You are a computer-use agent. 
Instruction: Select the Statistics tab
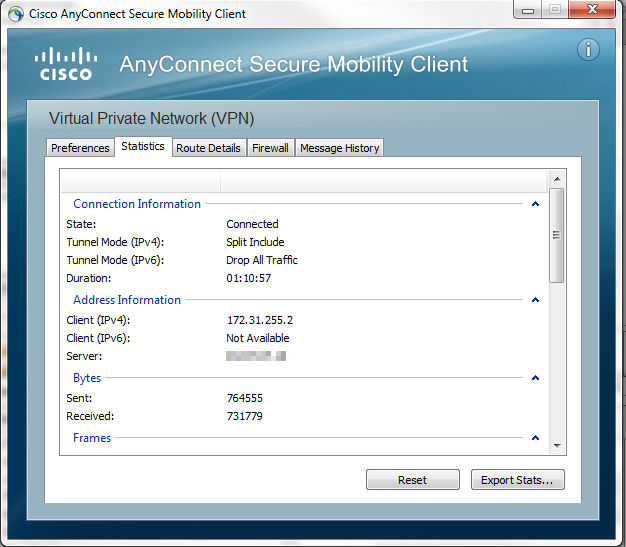point(143,147)
